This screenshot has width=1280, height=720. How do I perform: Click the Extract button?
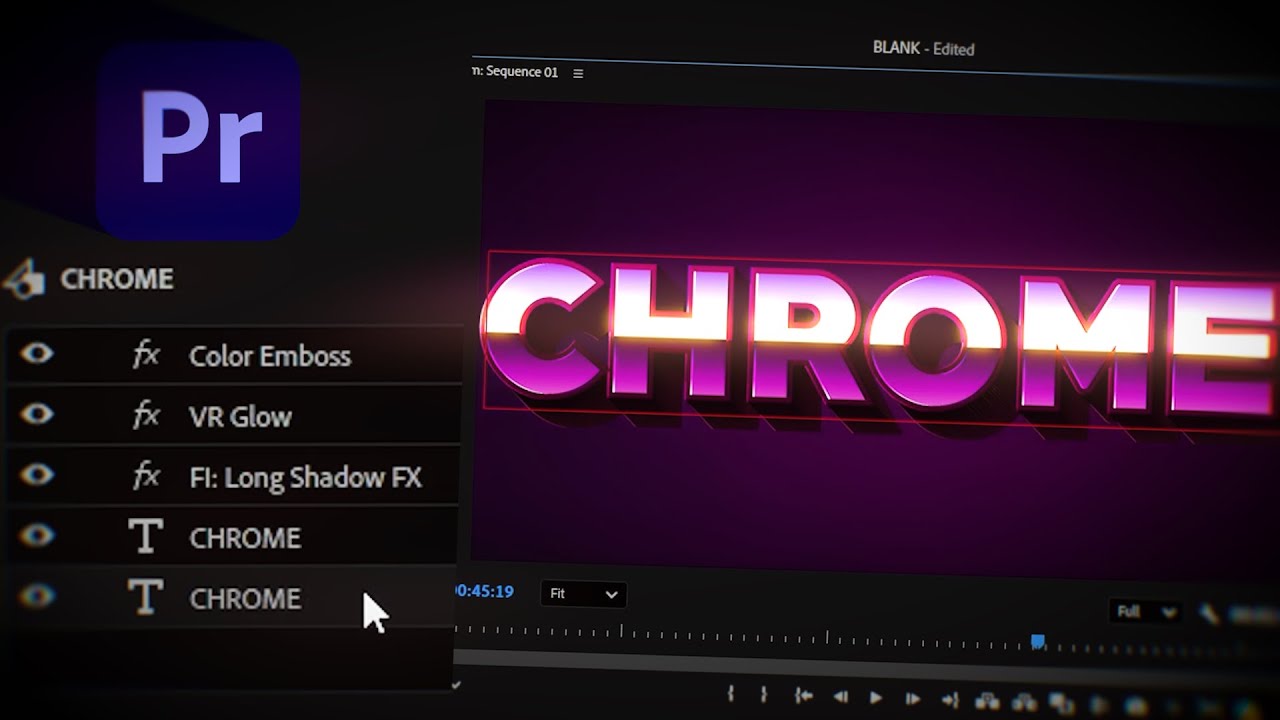[1024, 702]
